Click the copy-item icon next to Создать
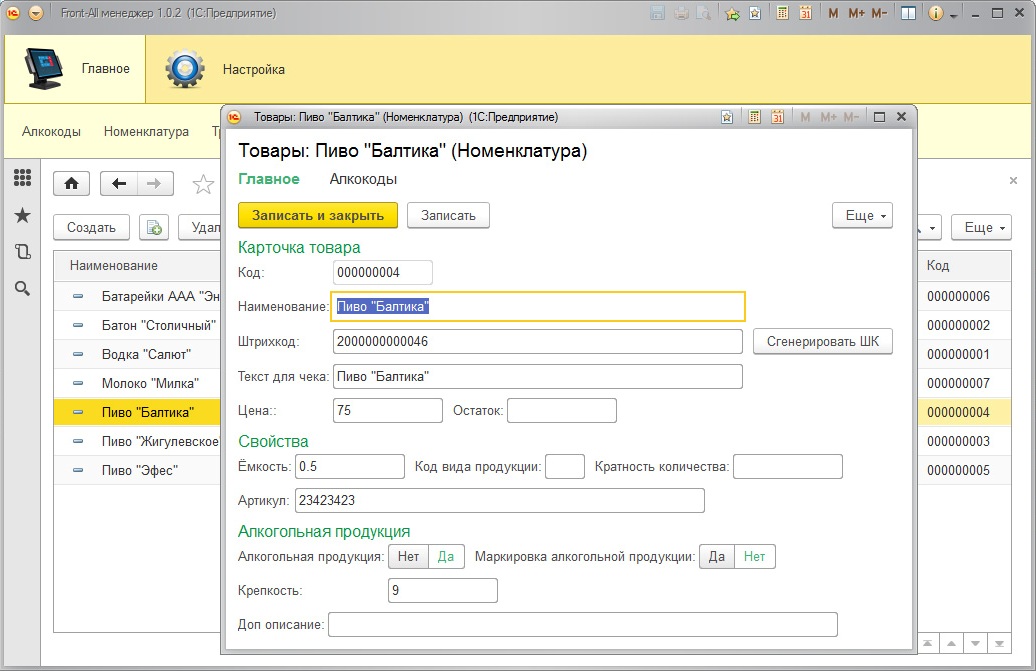Viewport: 1036px width, 671px height. (154, 227)
